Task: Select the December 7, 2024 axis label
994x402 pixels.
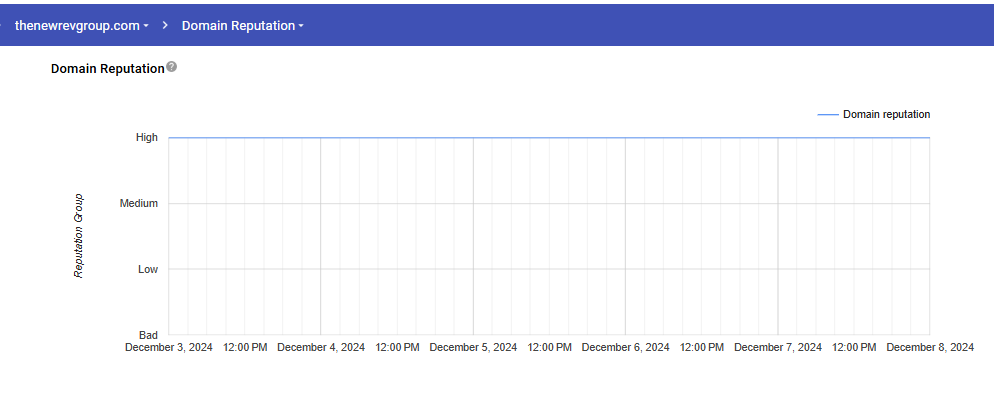Action: [x=778, y=348]
